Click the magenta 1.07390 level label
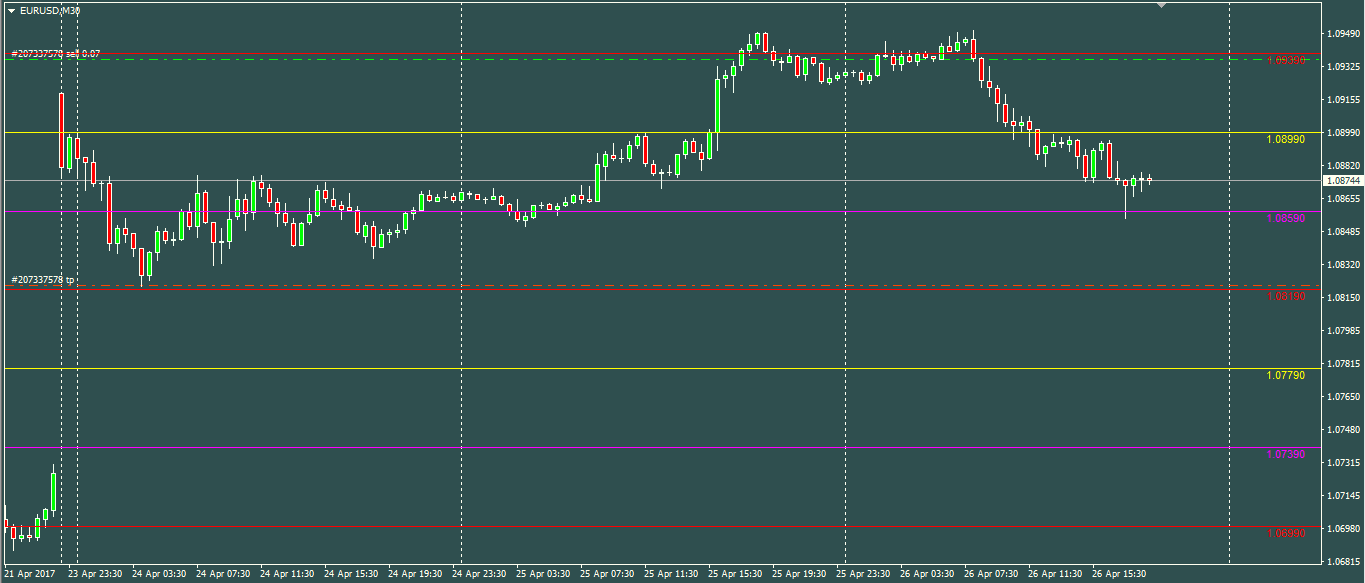Image resolution: width=1365 pixels, height=583 pixels. 1285,454
